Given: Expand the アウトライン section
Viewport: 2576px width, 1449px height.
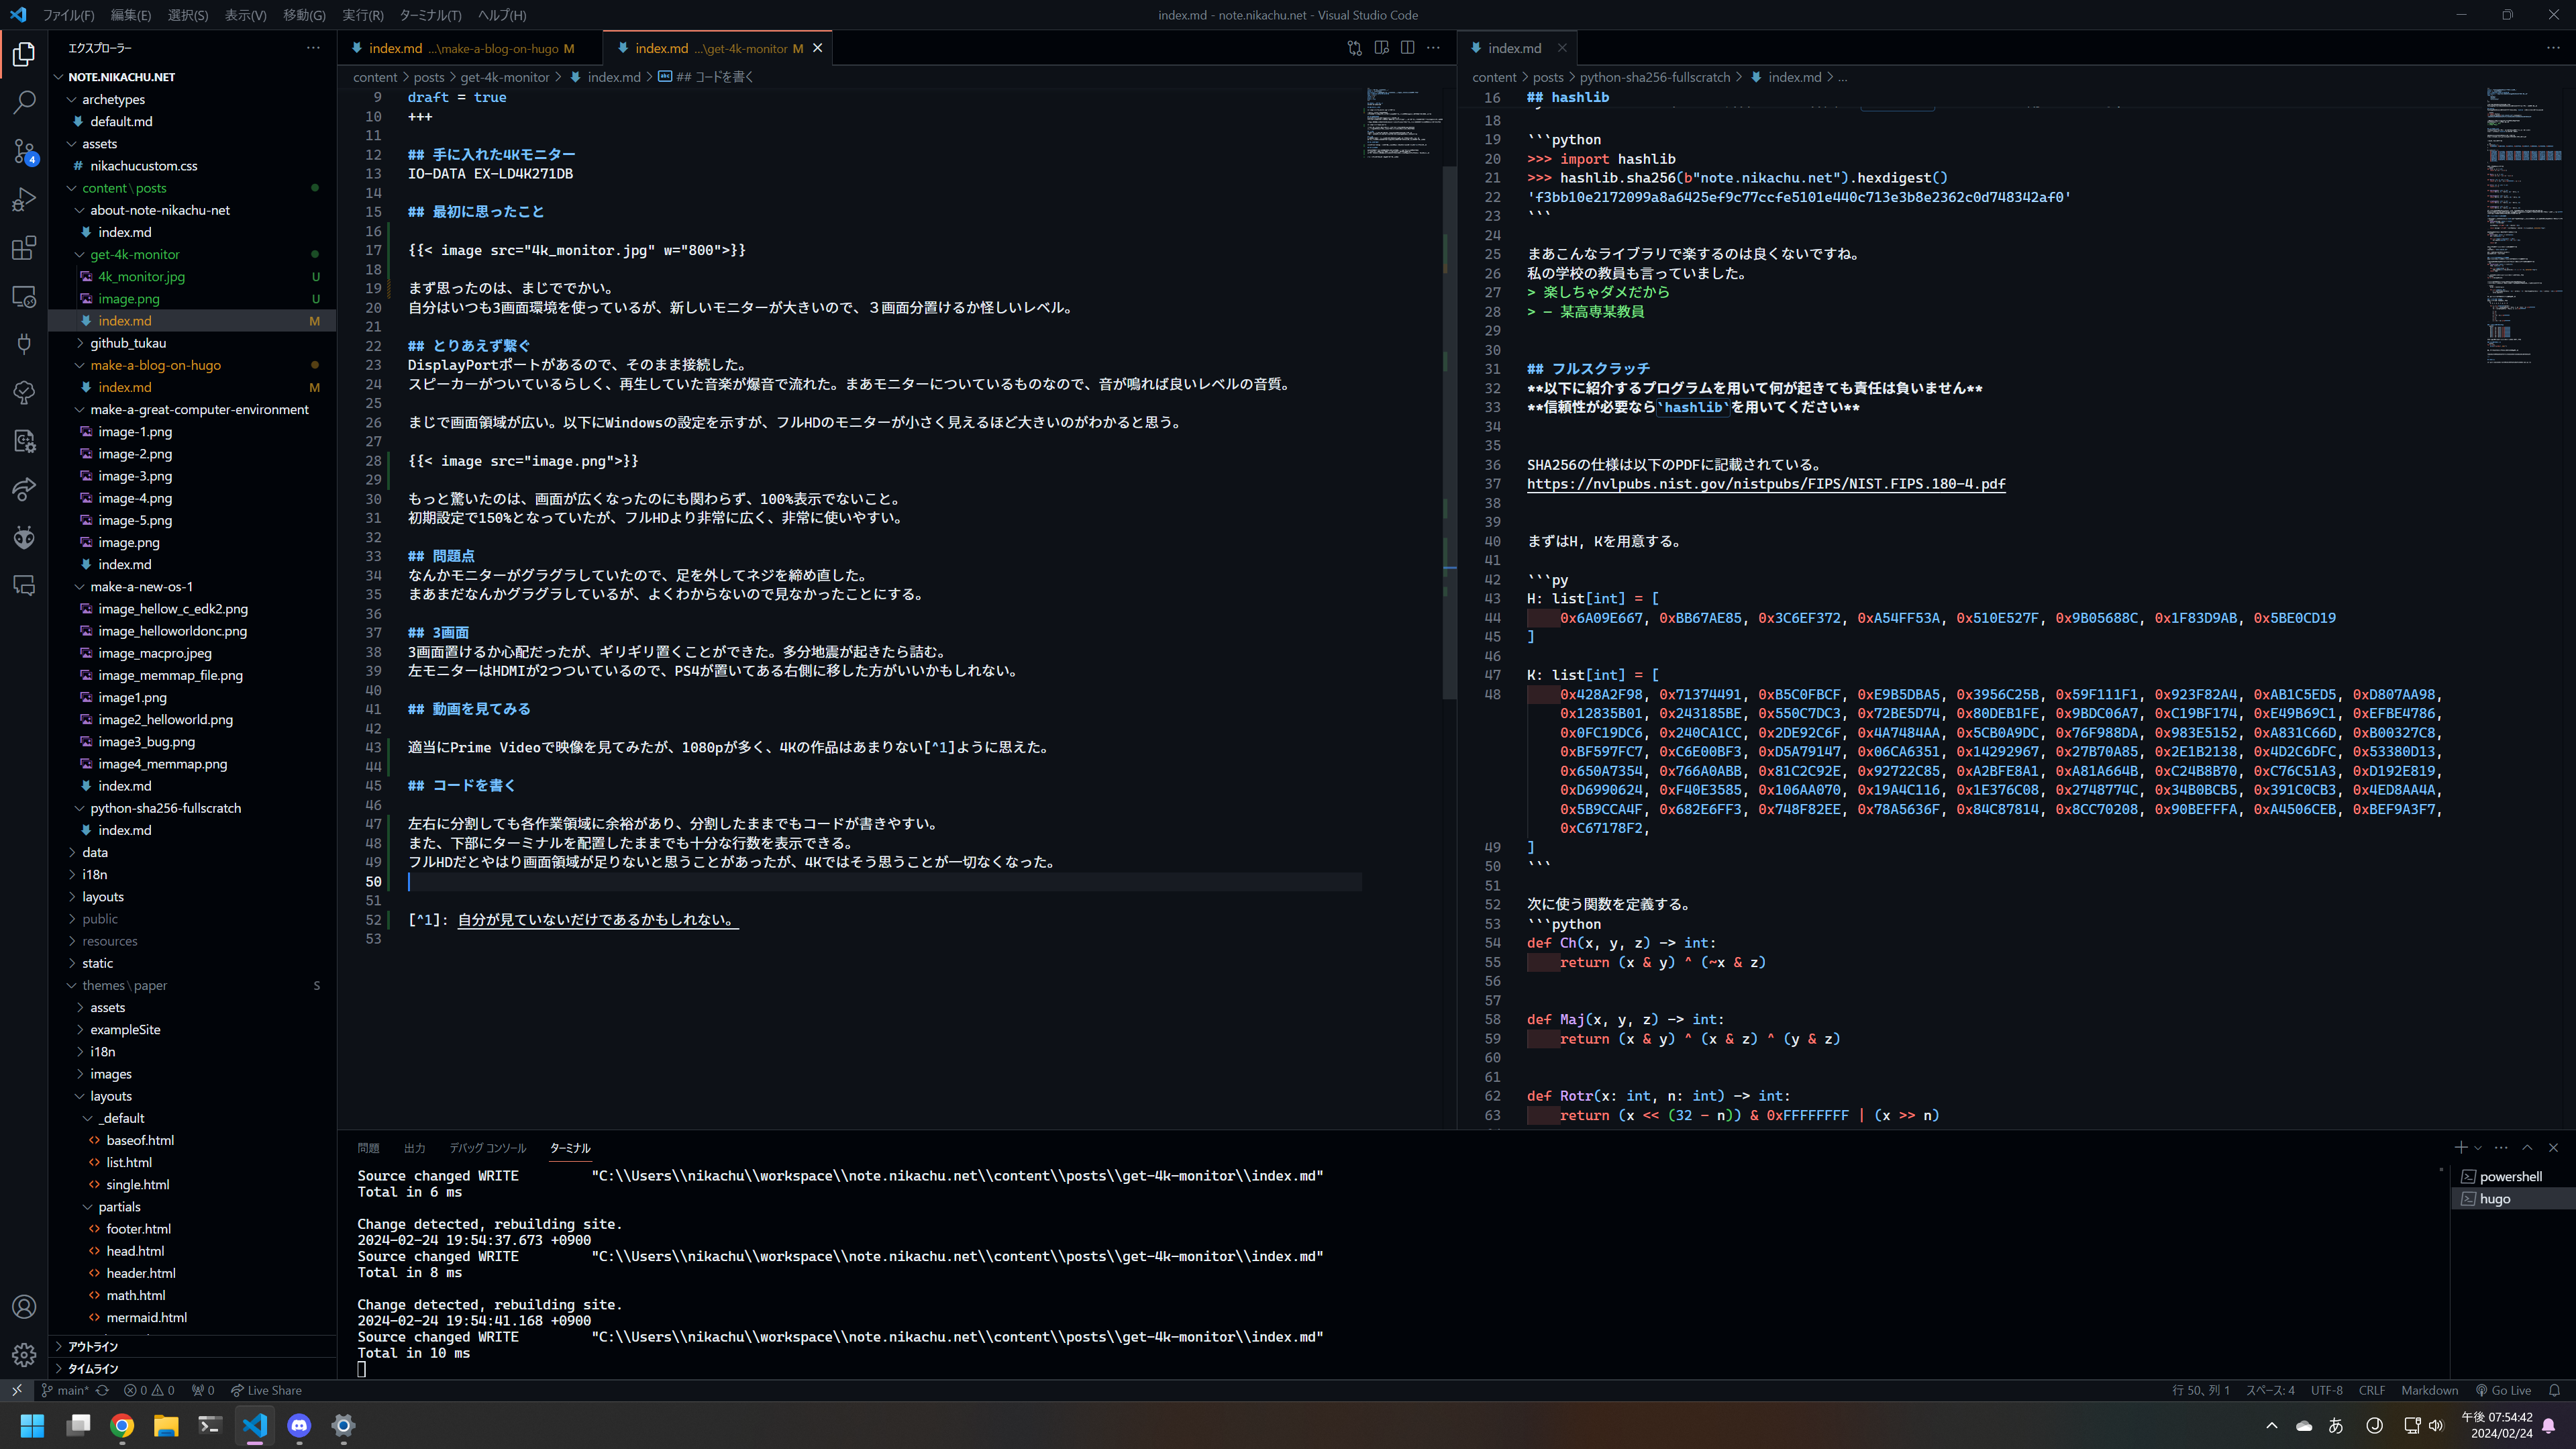Looking at the screenshot, I should click(92, 1346).
